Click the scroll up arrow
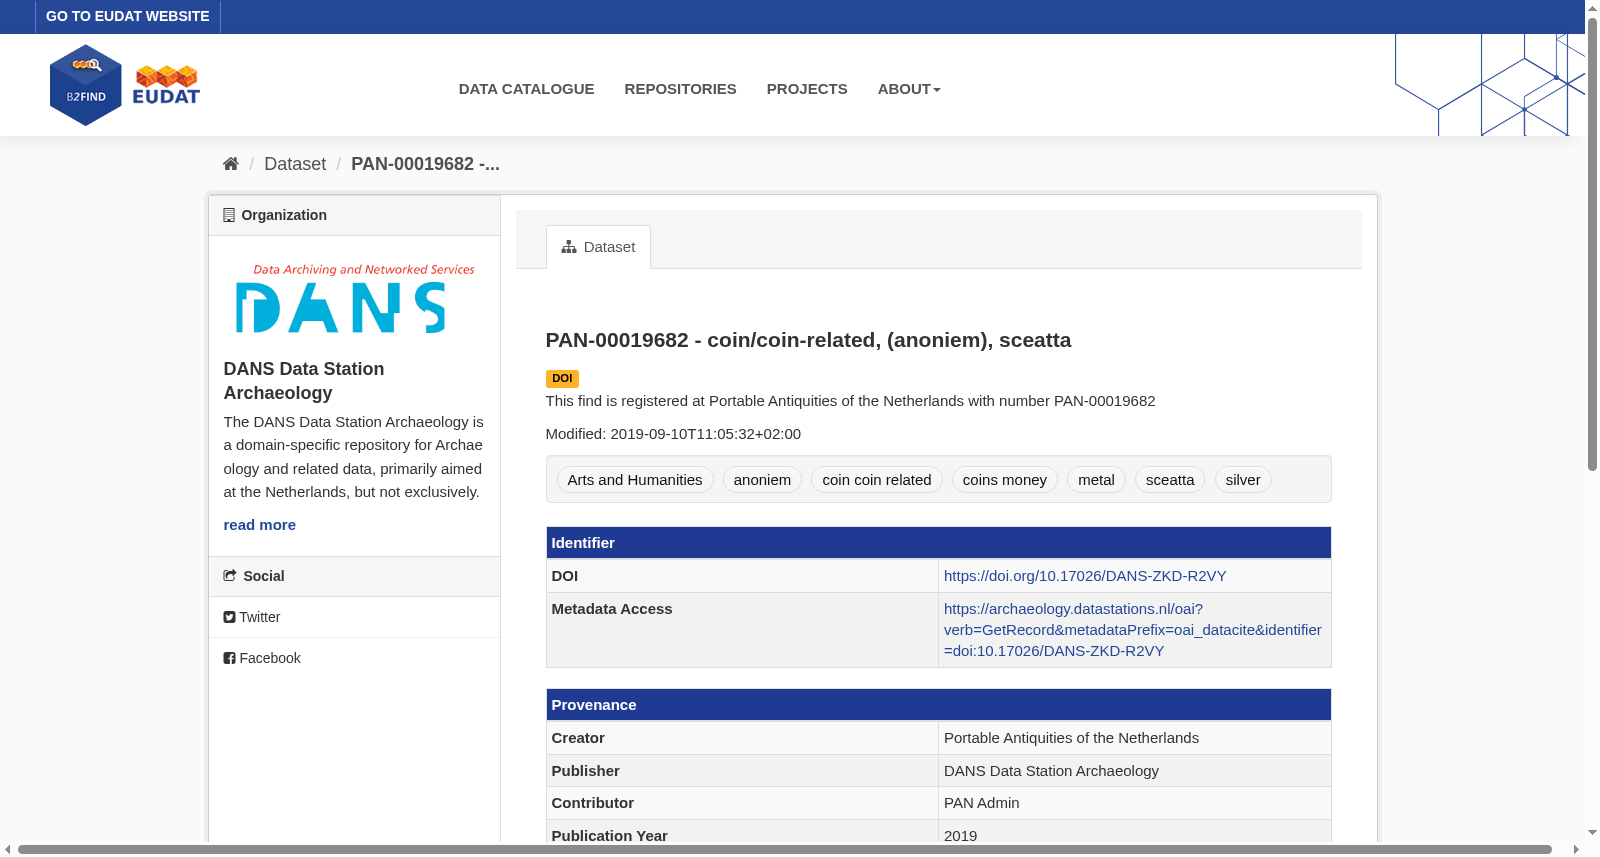Image resolution: width=1600 pixels, height=857 pixels. pyautogui.click(x=1592, y=8)
